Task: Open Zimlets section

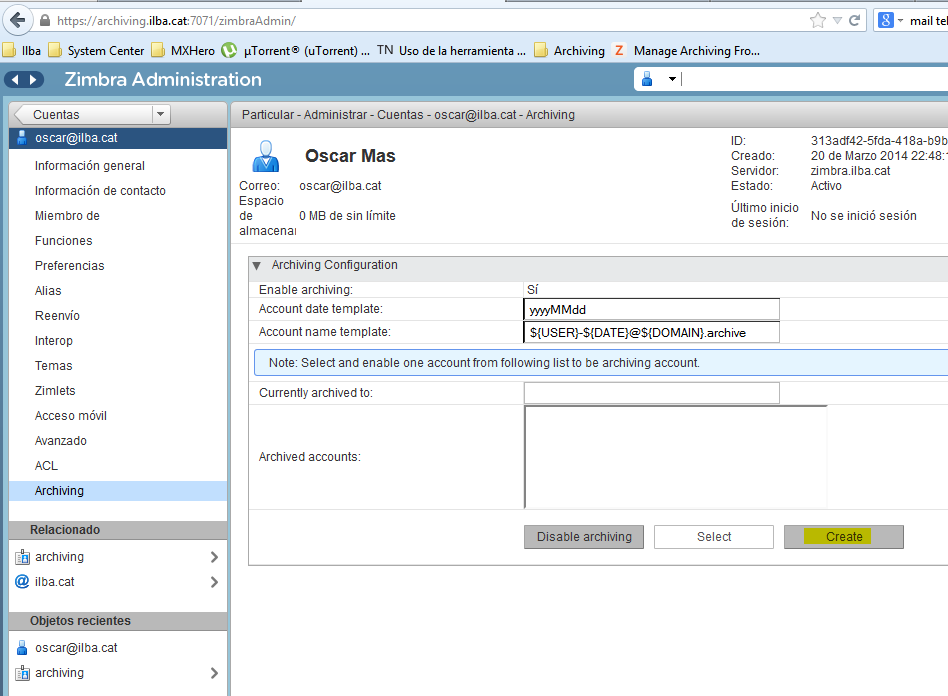Action: 55,391
